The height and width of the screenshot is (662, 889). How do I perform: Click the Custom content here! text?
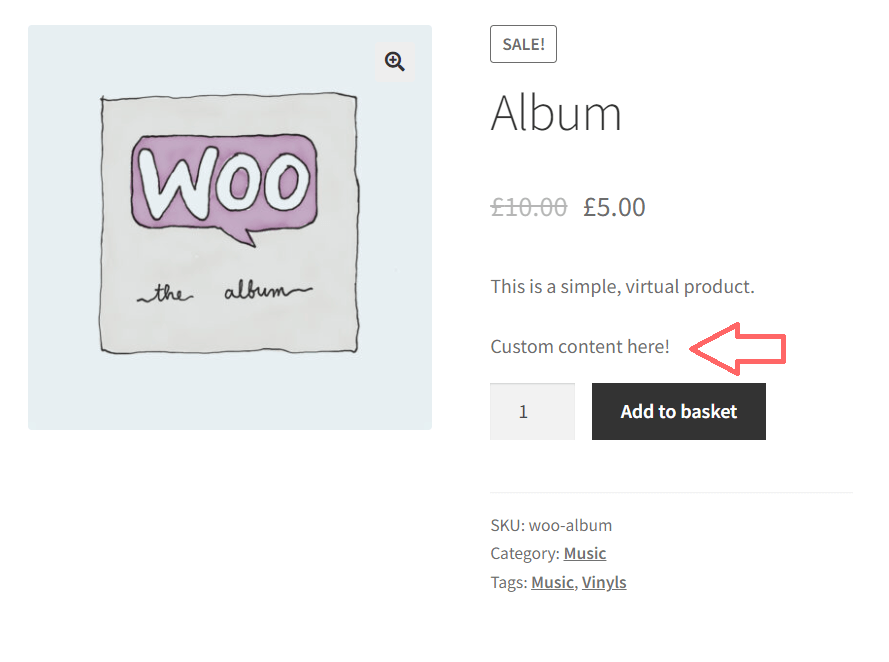[x=579, y=346]
